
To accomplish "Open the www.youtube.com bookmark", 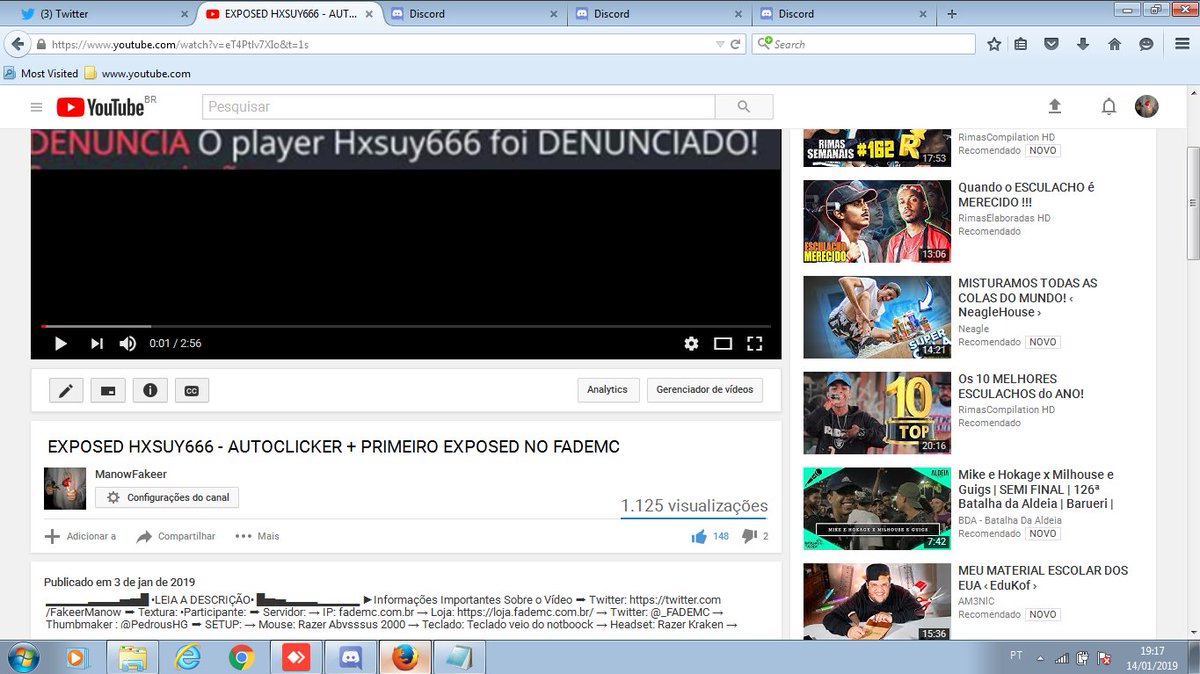I will (x=137, y=73).
